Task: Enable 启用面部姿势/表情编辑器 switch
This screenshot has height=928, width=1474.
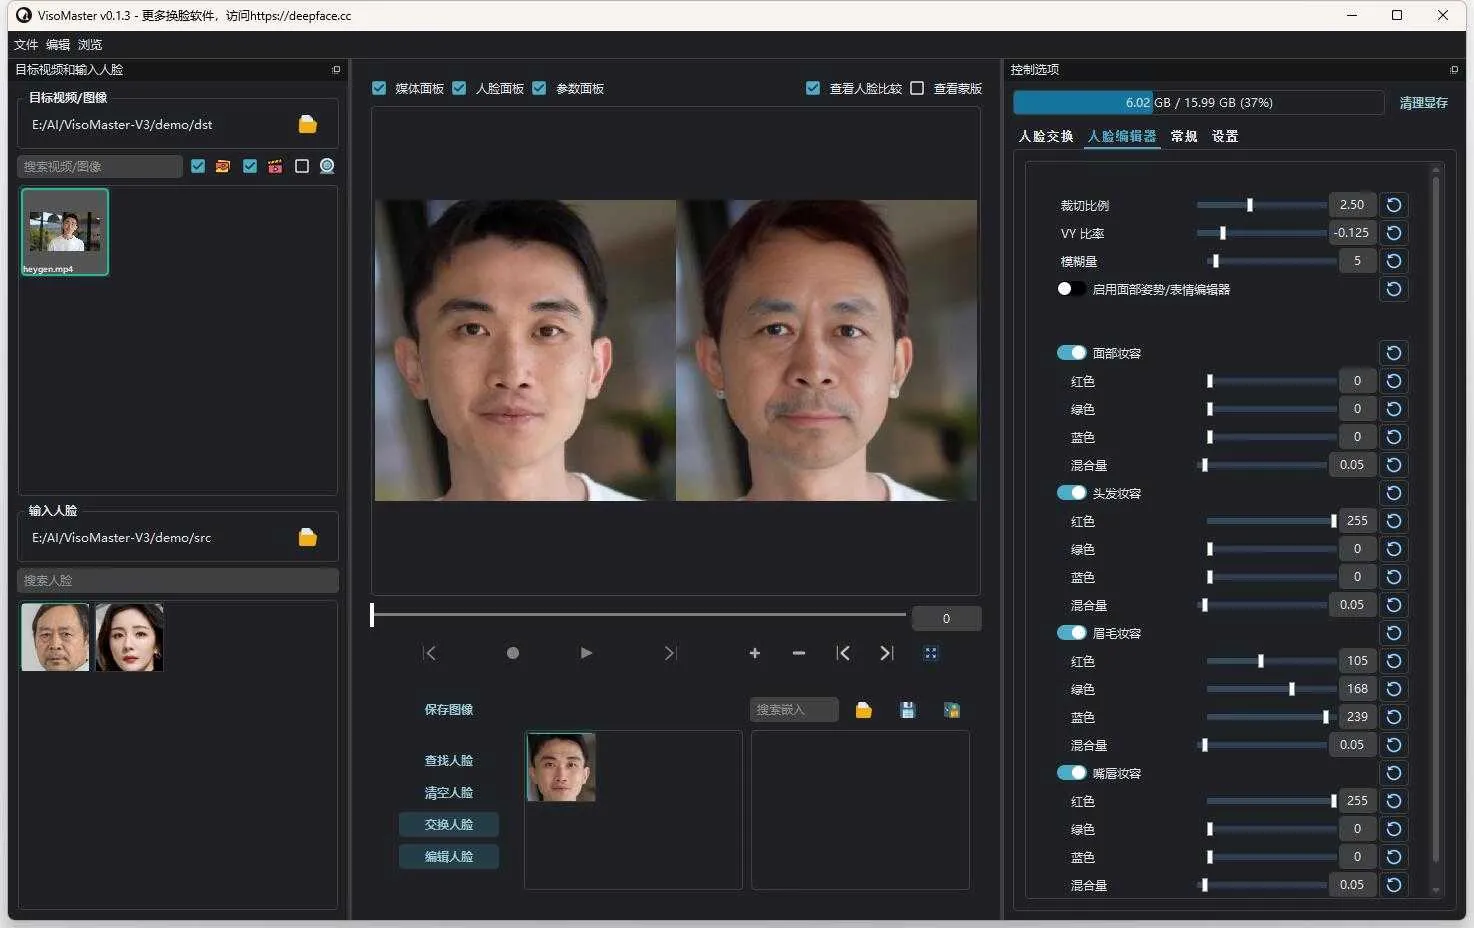Action: click(x=1071, y=289)
